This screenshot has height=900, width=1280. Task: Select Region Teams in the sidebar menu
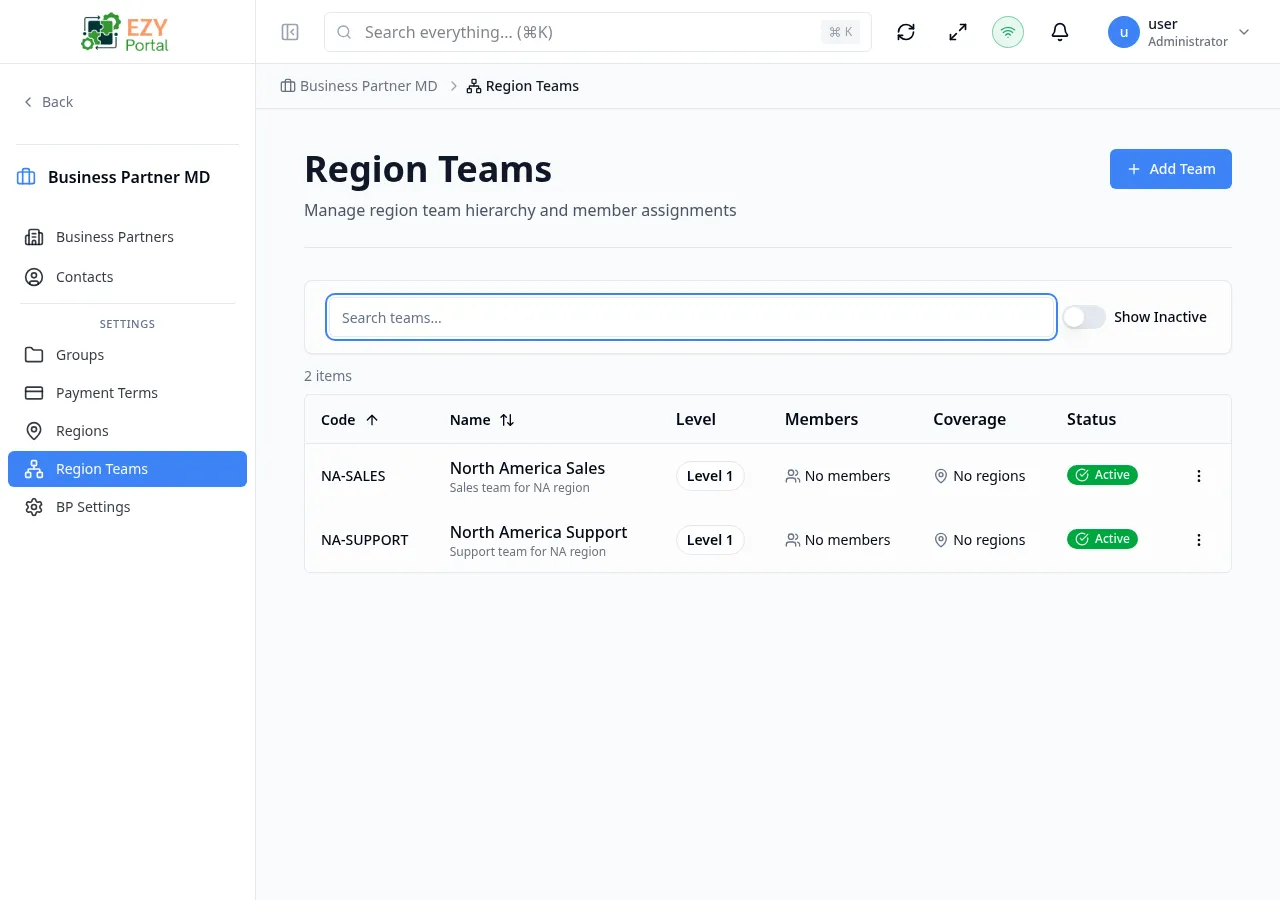coord(102,468)
